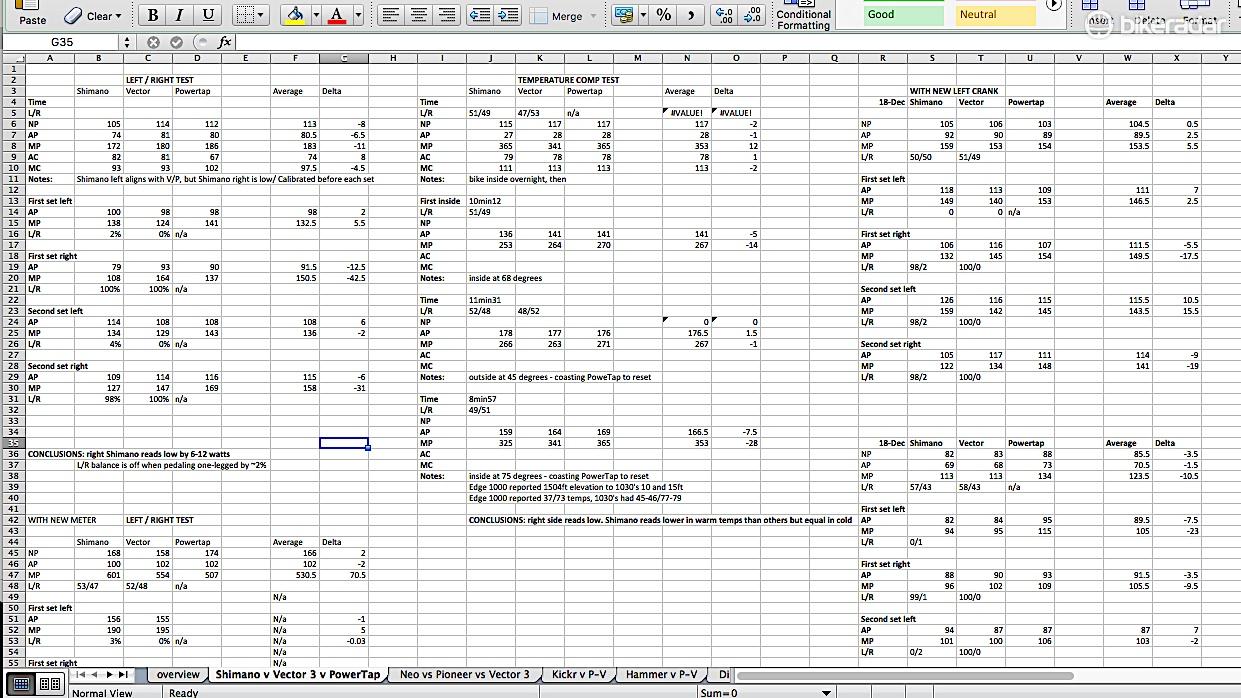Apply the Neutral cell style
The height and width of the screenshot is (698, 1241).
[x=997, y=14]
